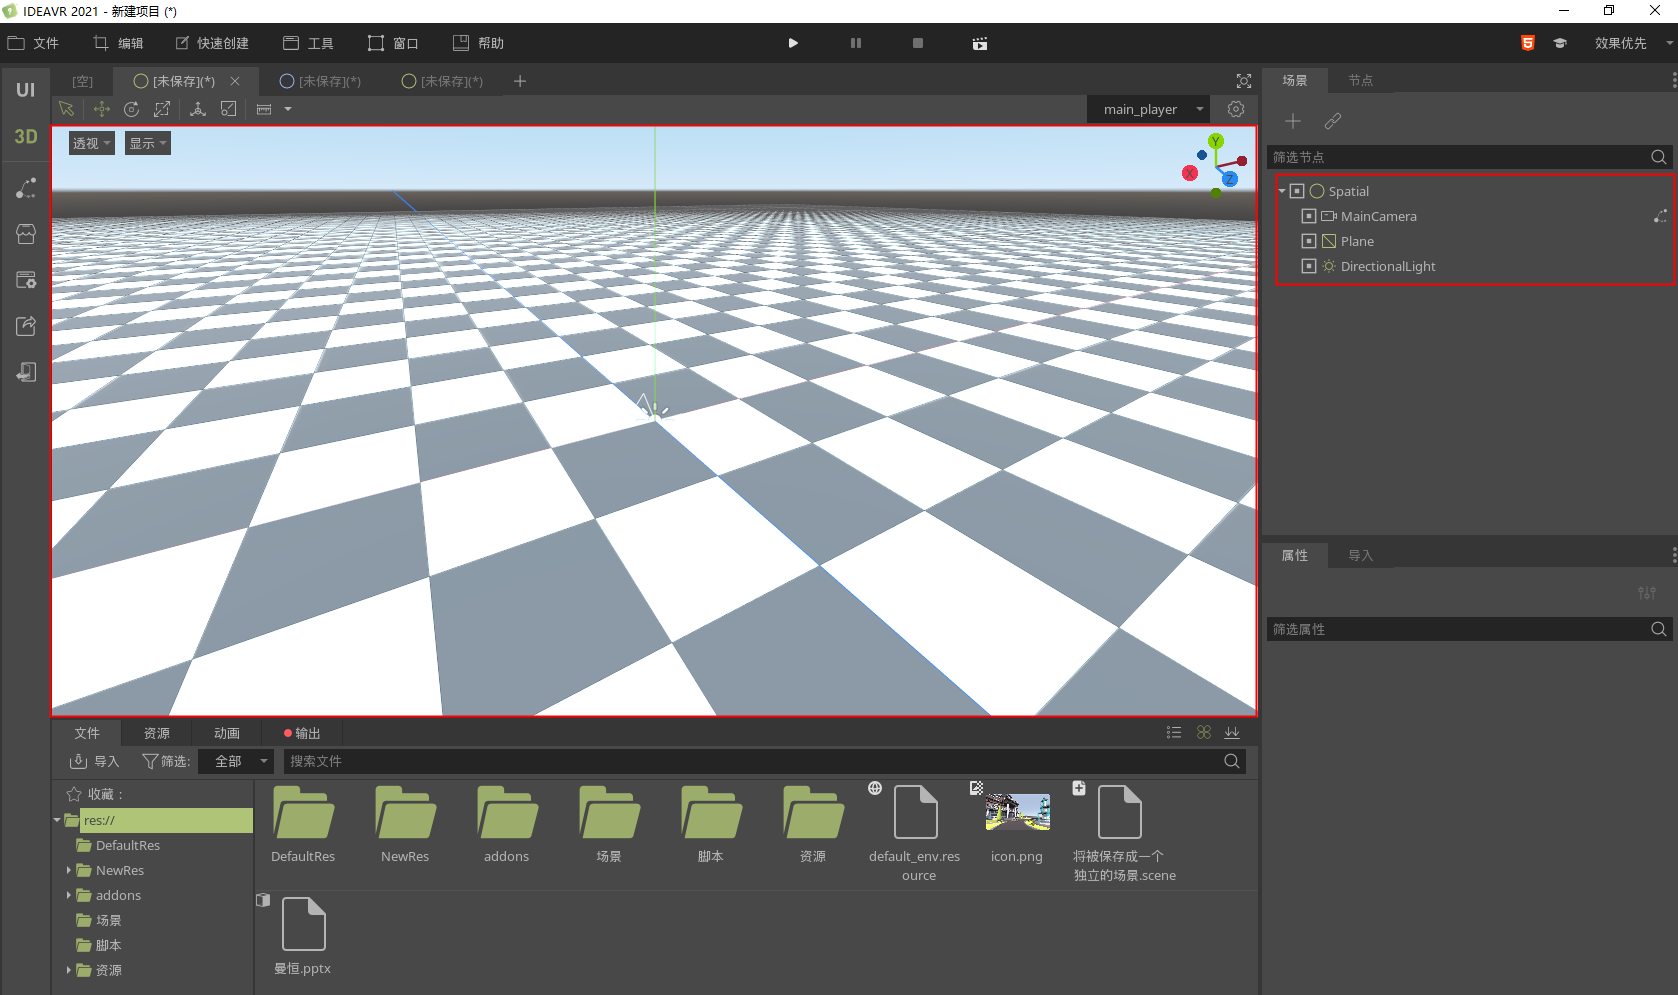Open the icon.png thumbnail

(x=1017, y=812)
